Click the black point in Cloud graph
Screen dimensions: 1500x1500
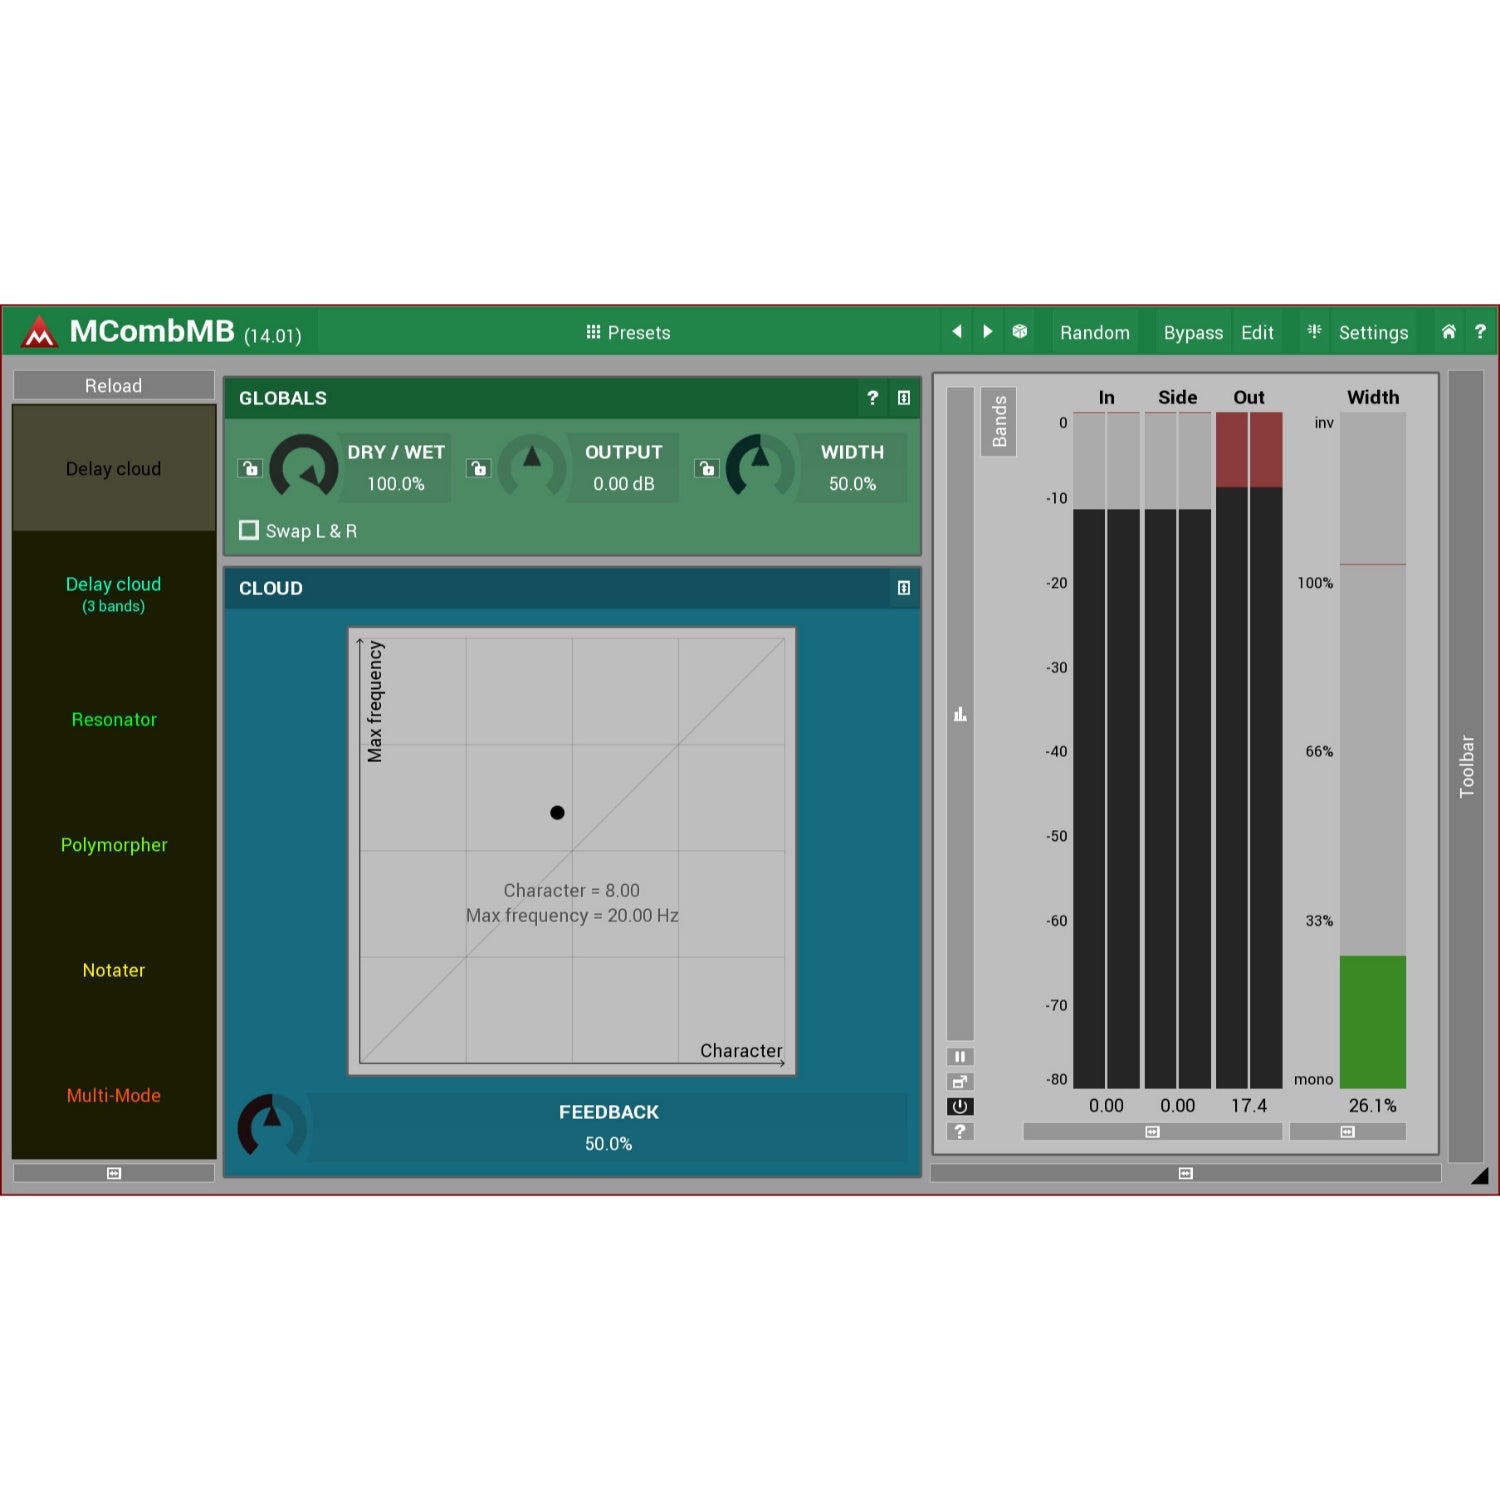557,812
